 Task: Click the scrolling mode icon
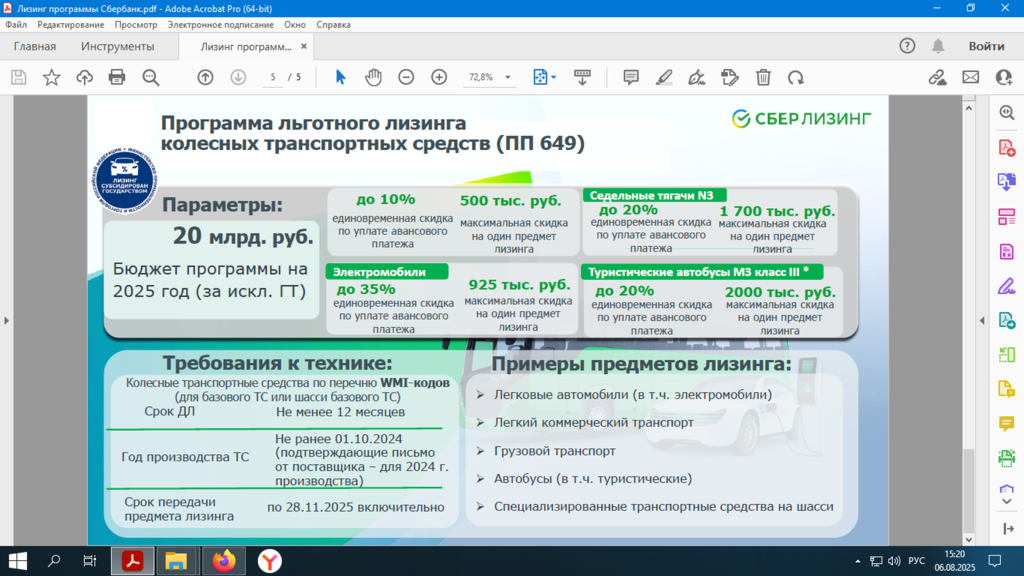(582, 77)
